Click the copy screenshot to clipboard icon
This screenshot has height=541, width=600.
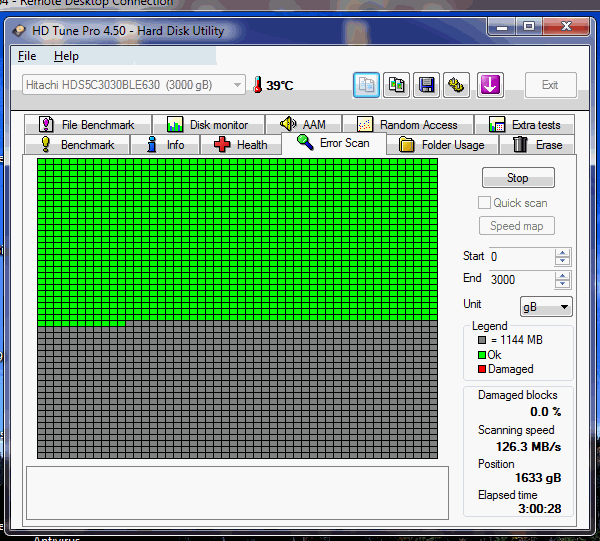point(396,85)
